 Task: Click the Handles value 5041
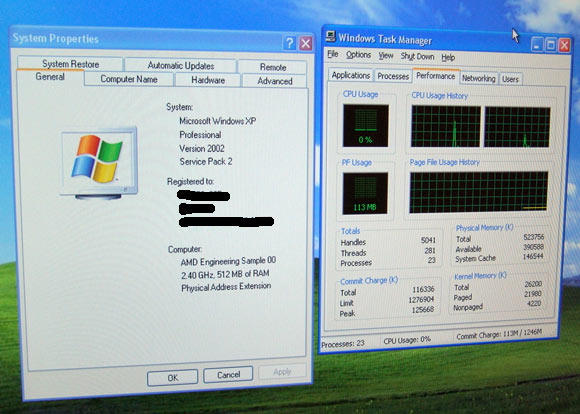[428, 240]
